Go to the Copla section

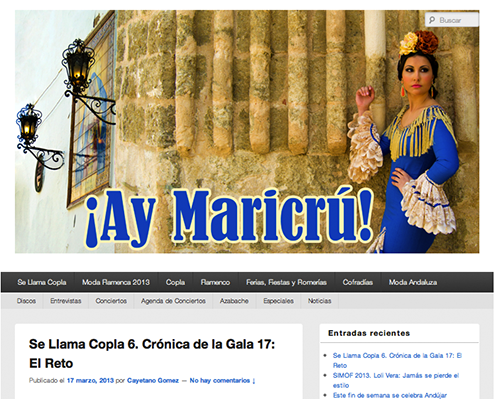coord(175,282)
